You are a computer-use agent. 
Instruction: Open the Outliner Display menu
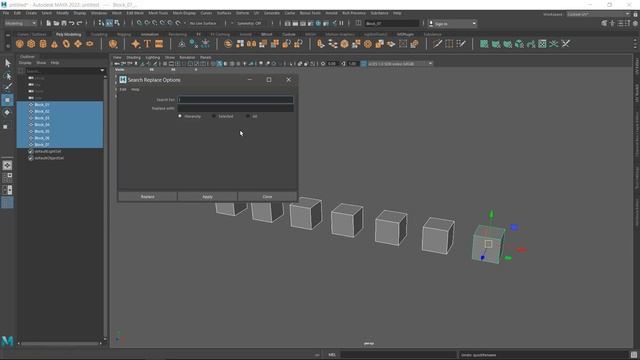(x=25, y=63)
